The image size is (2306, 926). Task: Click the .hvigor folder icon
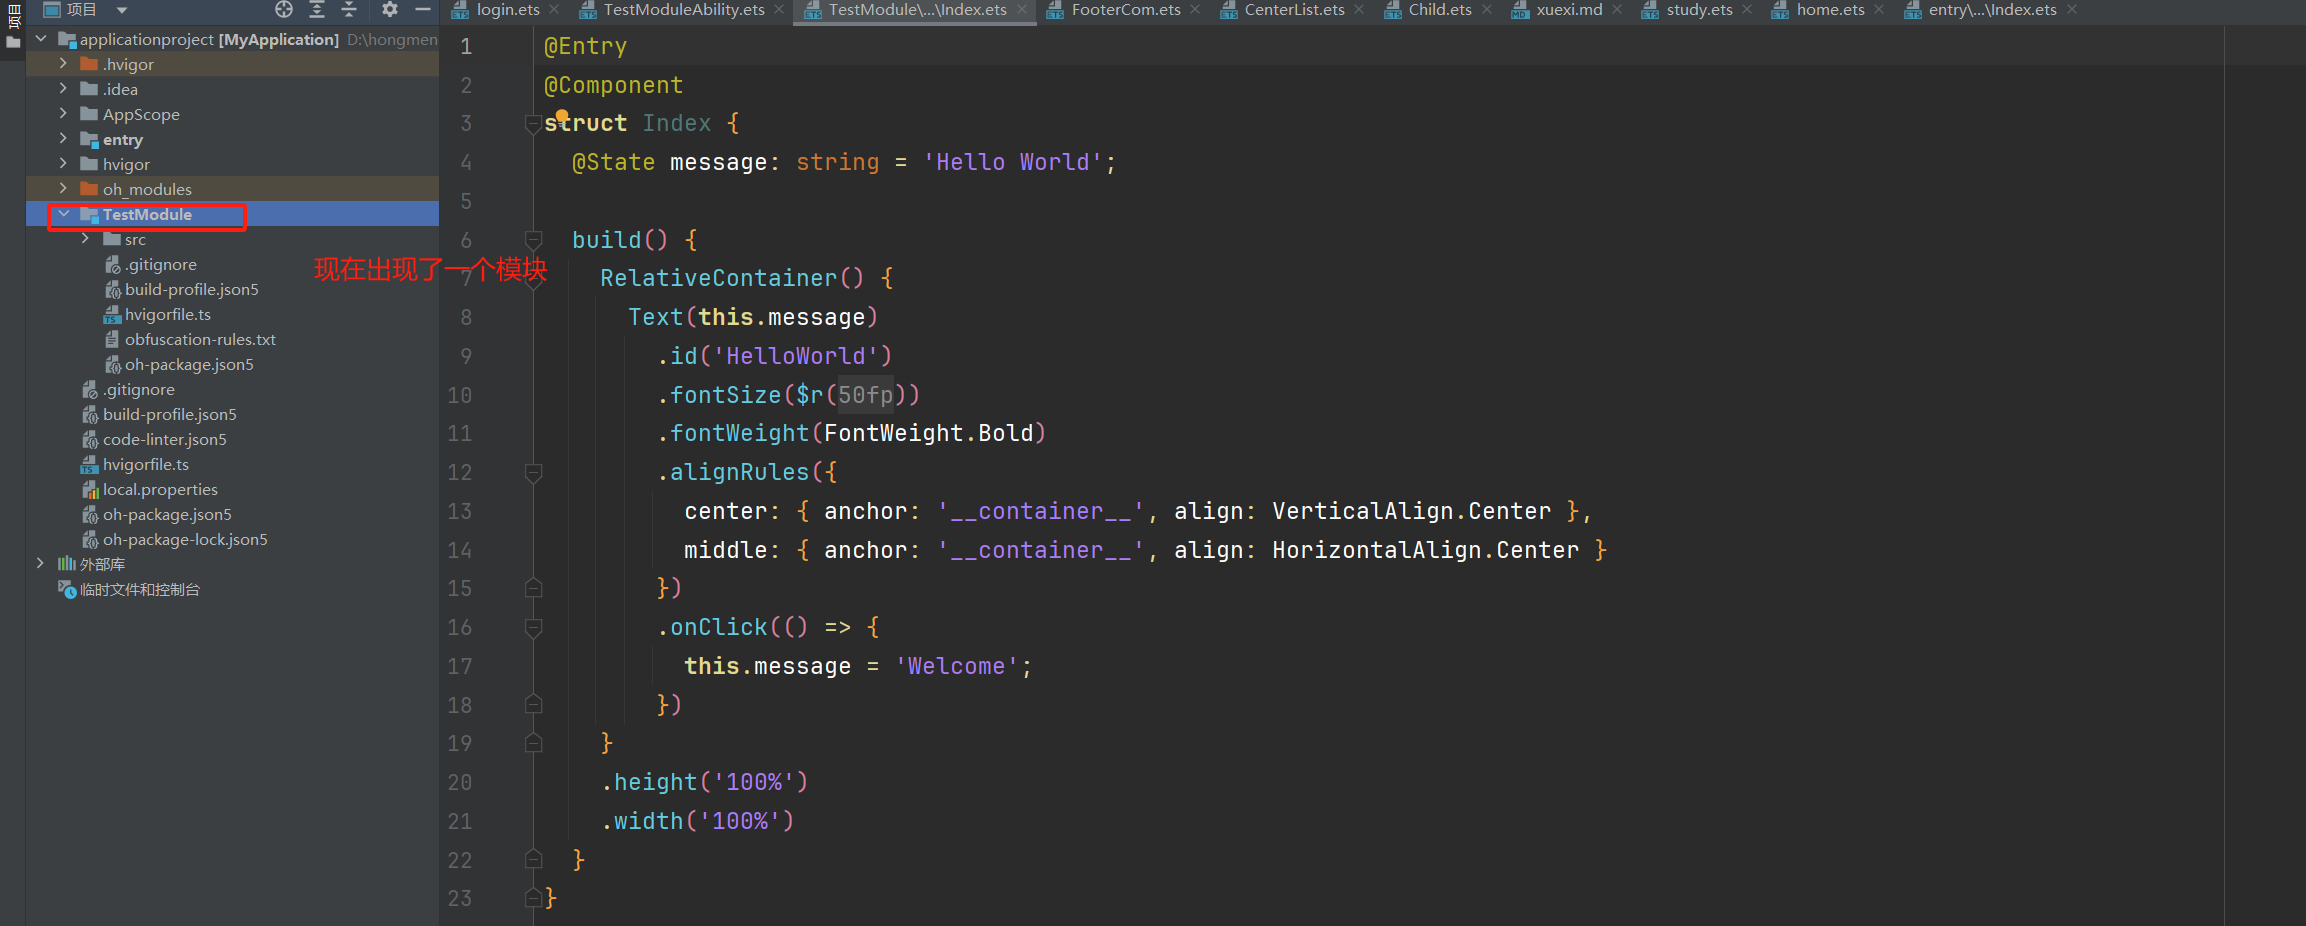pyautogui.click(x=90, y=64)
